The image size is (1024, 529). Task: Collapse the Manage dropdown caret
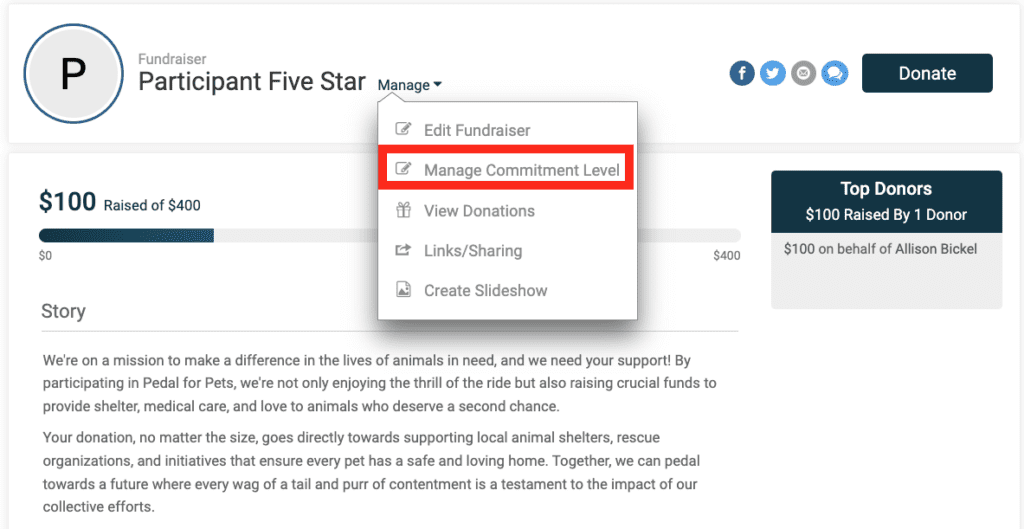point(438,85)
